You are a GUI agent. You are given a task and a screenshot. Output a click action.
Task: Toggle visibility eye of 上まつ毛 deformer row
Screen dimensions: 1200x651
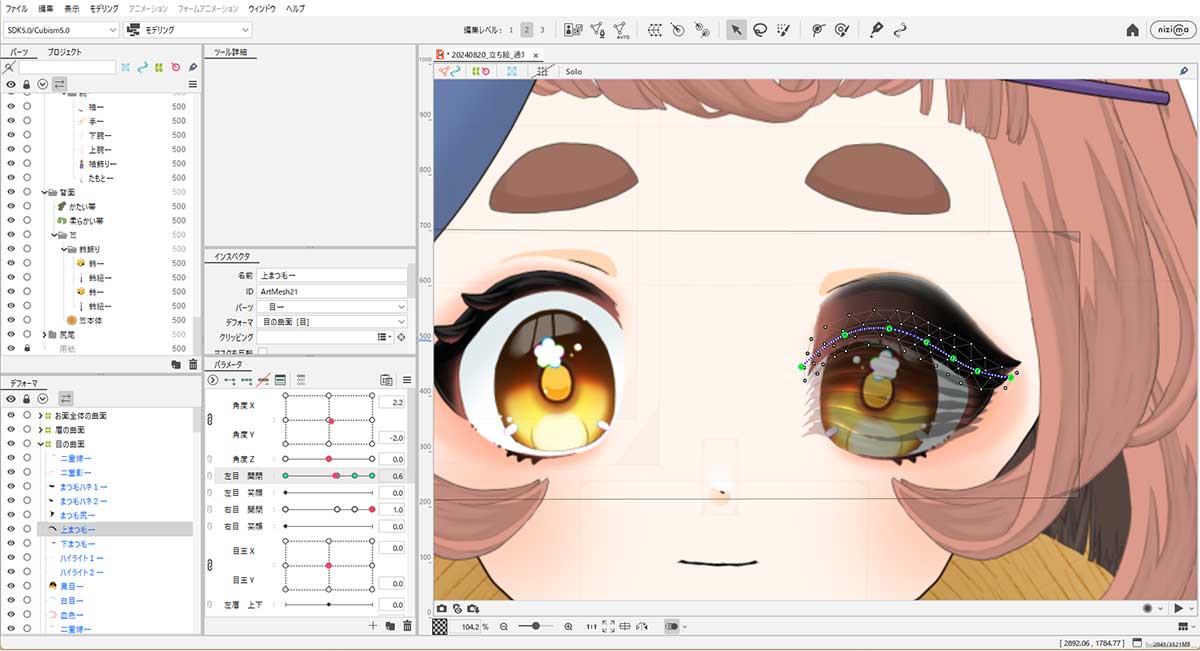(x=11, y=529)
